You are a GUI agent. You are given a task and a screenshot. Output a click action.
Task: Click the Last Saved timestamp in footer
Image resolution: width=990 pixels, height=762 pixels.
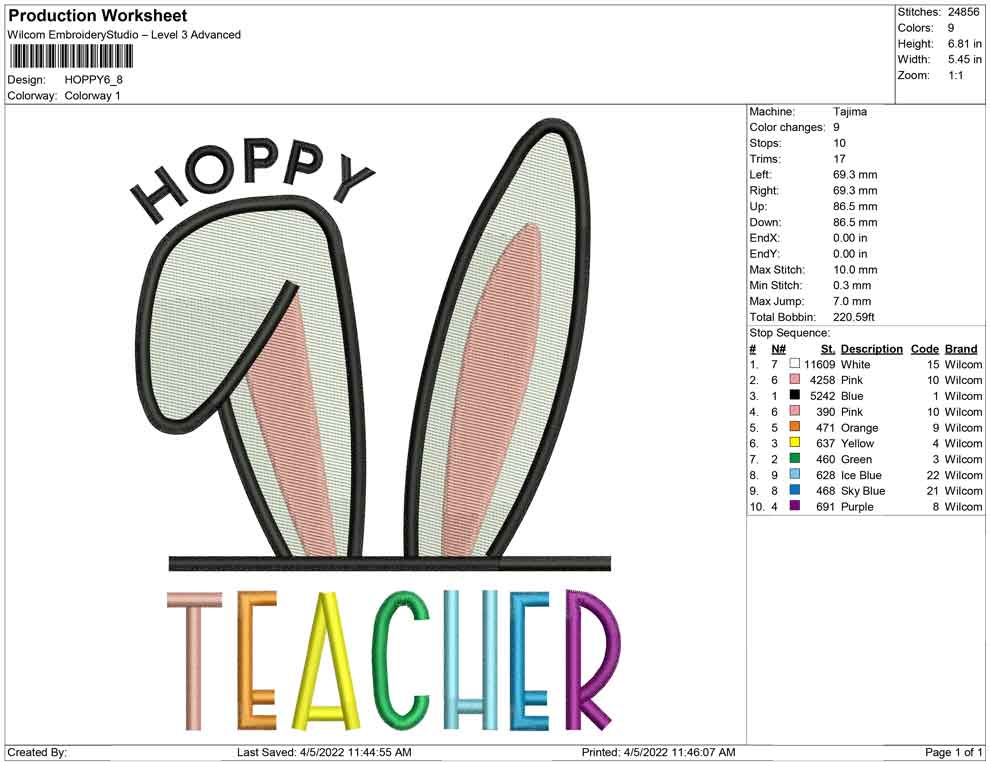(325, 752)
